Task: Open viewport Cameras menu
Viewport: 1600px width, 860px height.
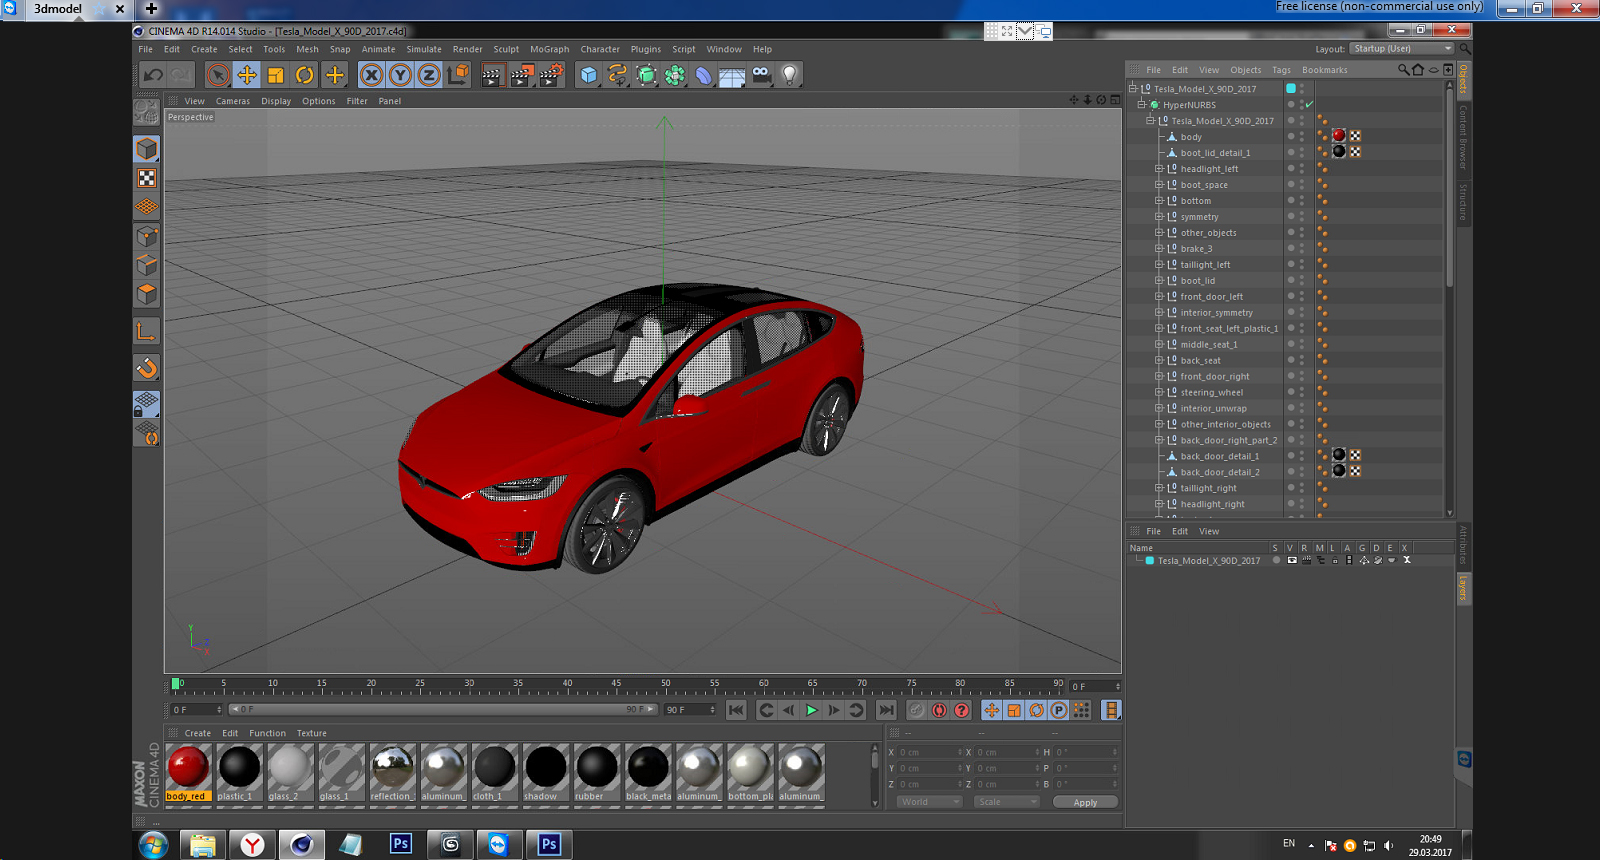Action: pyautogui.click(x=233, y=101)
